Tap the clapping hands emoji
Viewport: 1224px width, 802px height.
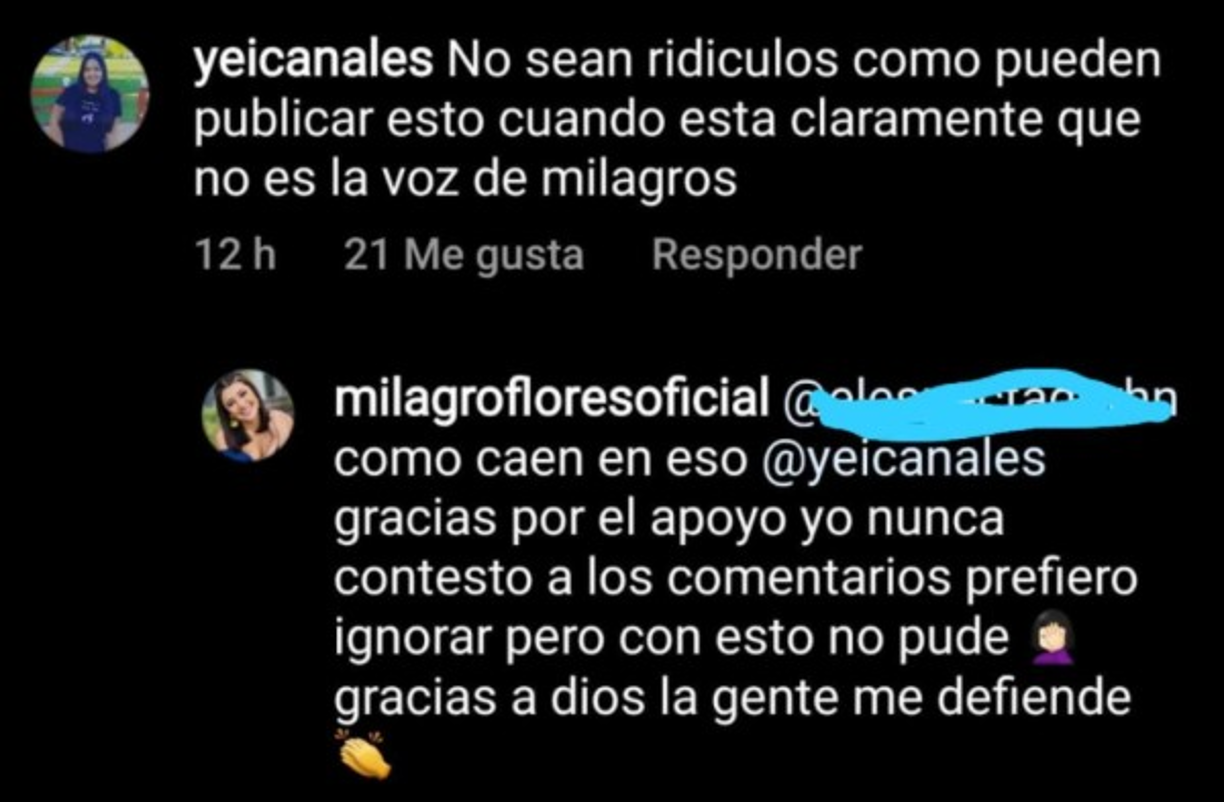click(x=364, y=755)
